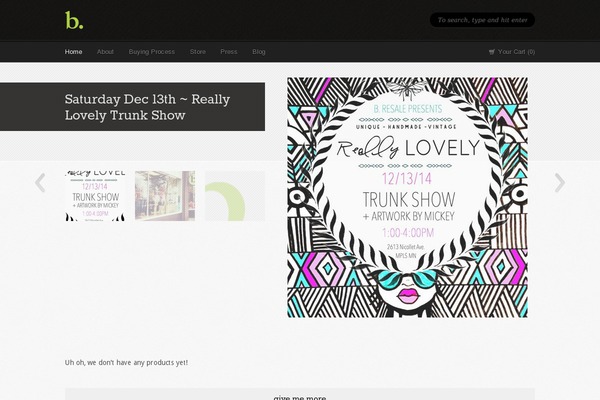This screenshot has height=400, width=600.
Task: Focus the search input field
Action: click(482, 20)
